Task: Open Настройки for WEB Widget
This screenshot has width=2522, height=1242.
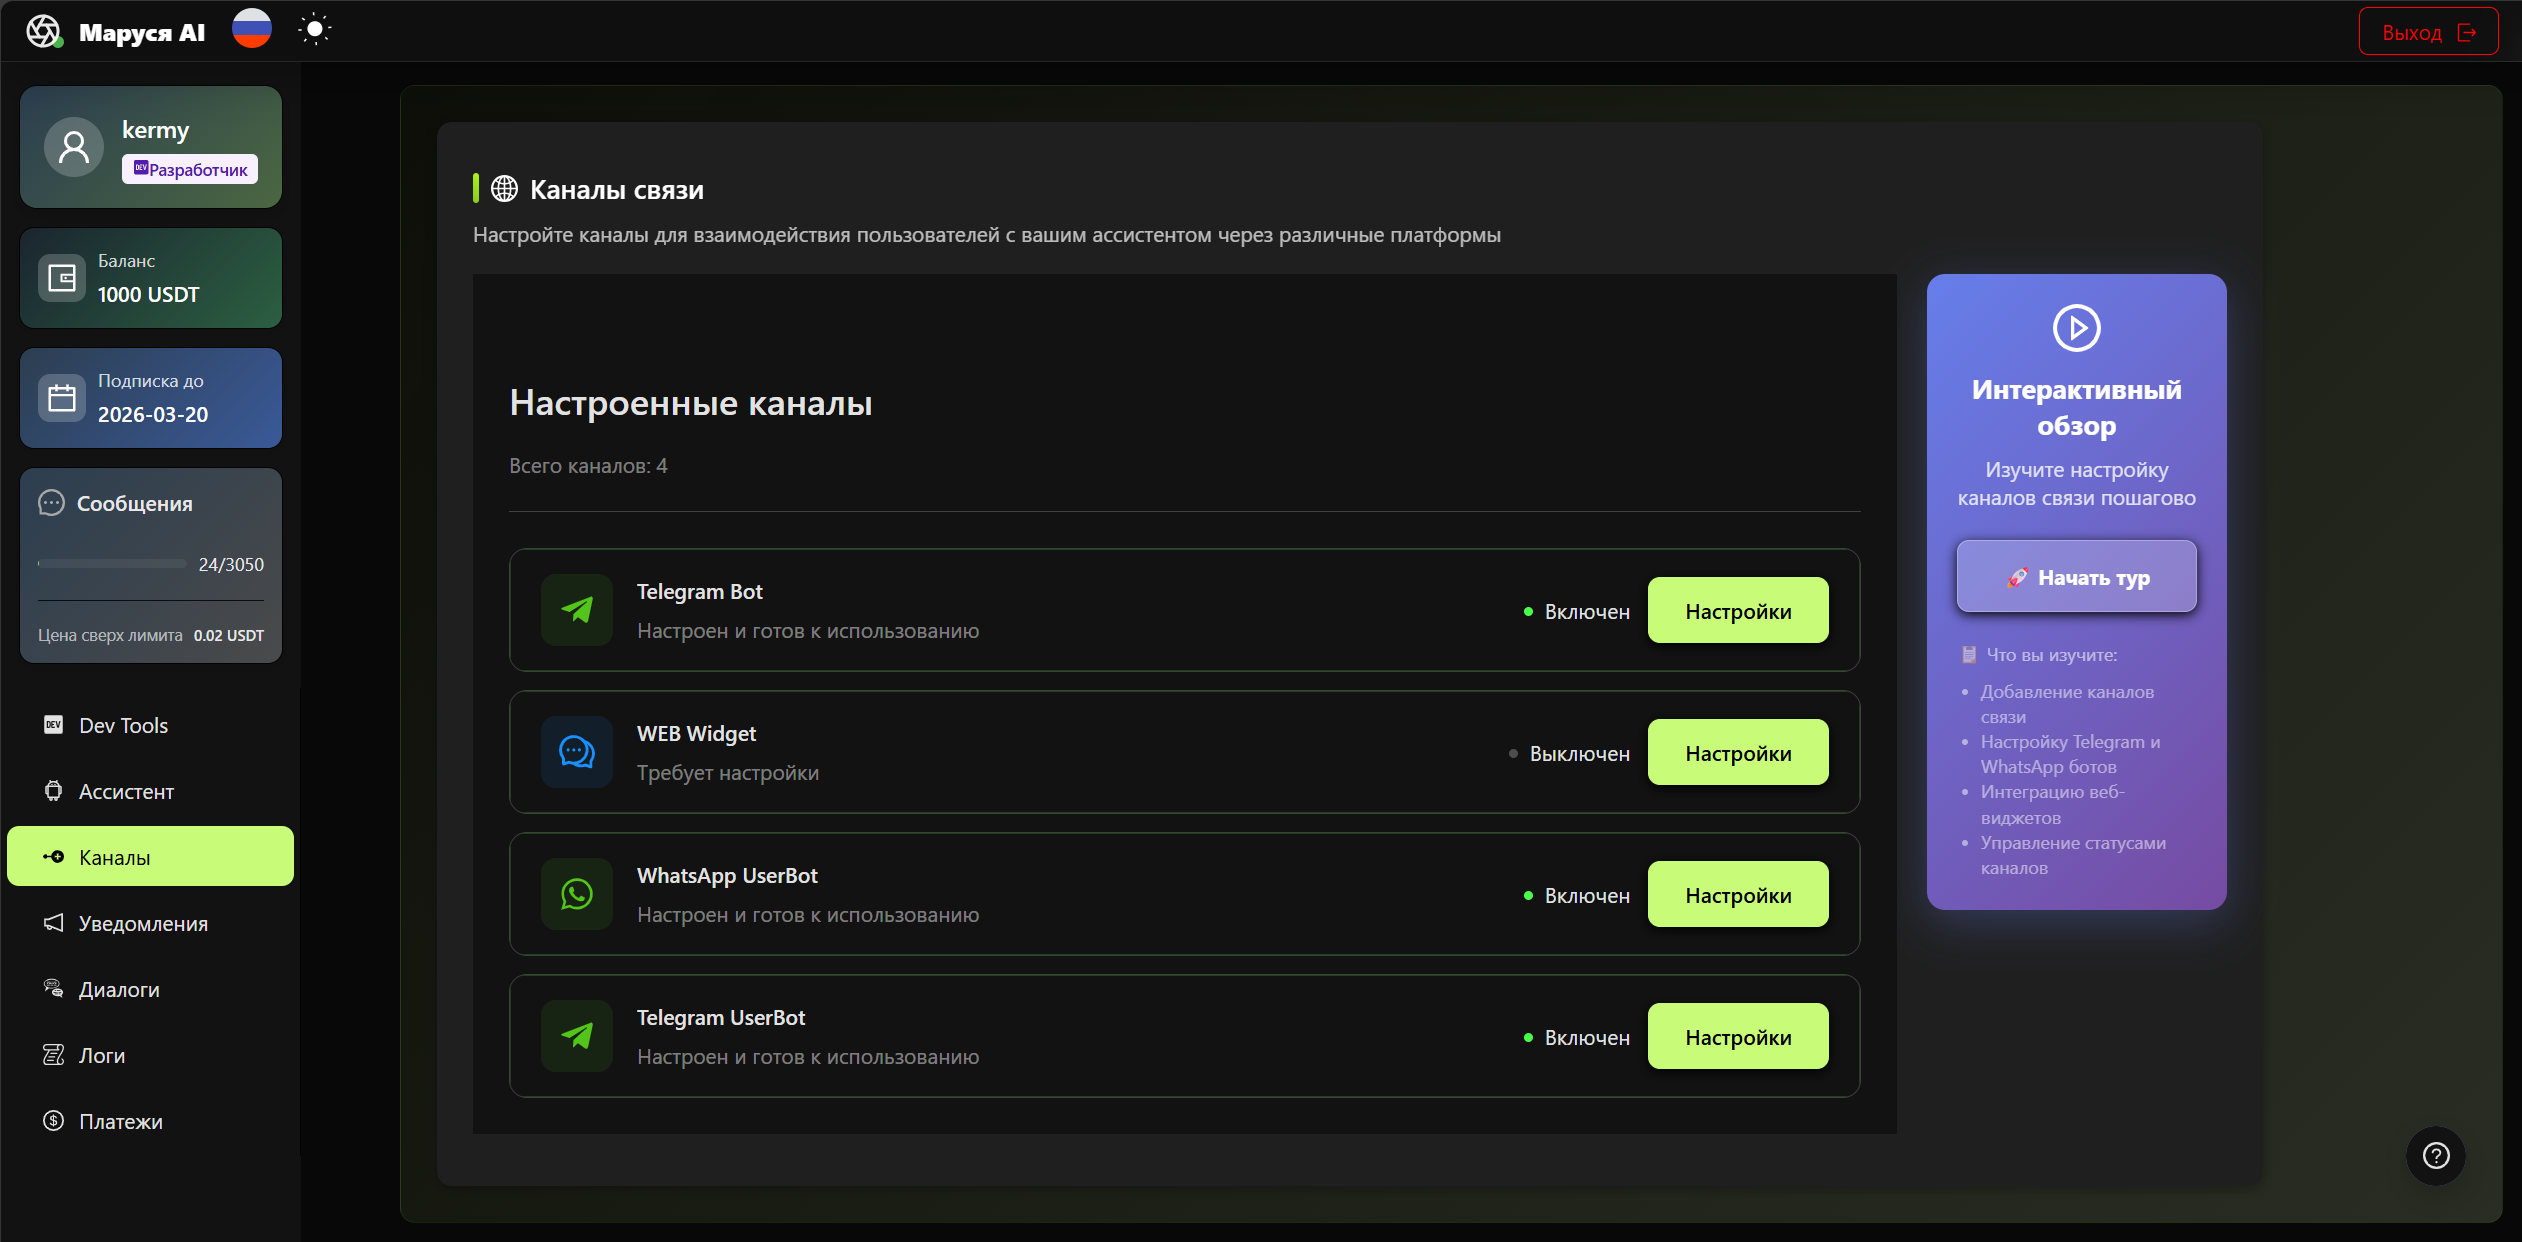Action: (1737, 752)
